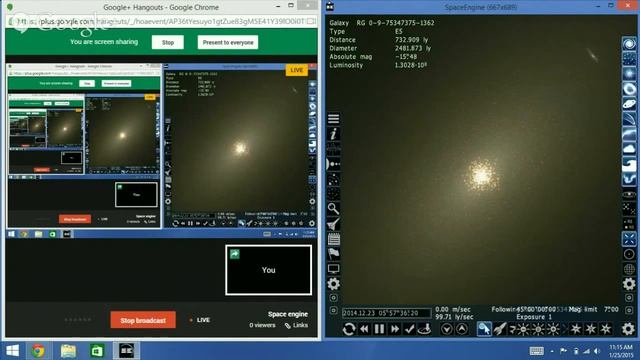
Task: Toggle comets visibility icon
Action: click(x=629, y=119)
